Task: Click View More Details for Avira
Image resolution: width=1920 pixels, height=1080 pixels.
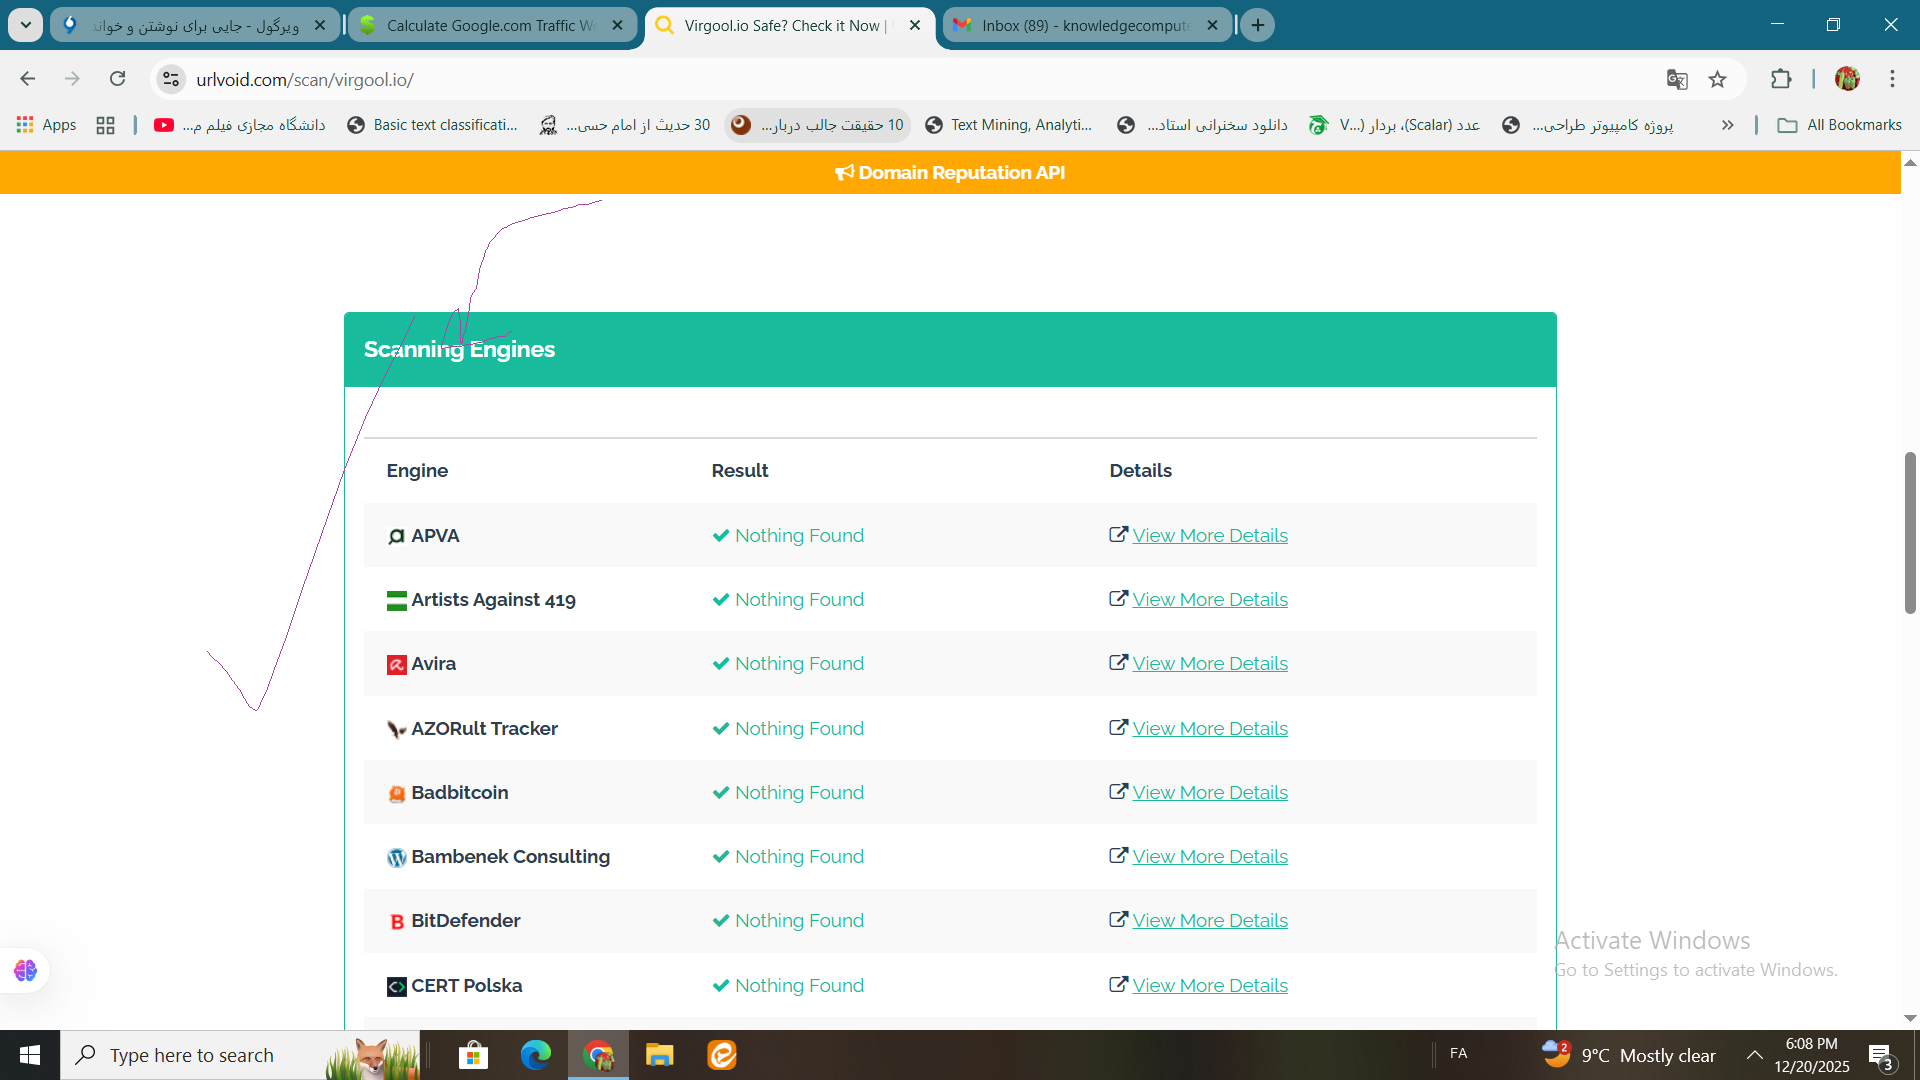Action: [1209, 663]
